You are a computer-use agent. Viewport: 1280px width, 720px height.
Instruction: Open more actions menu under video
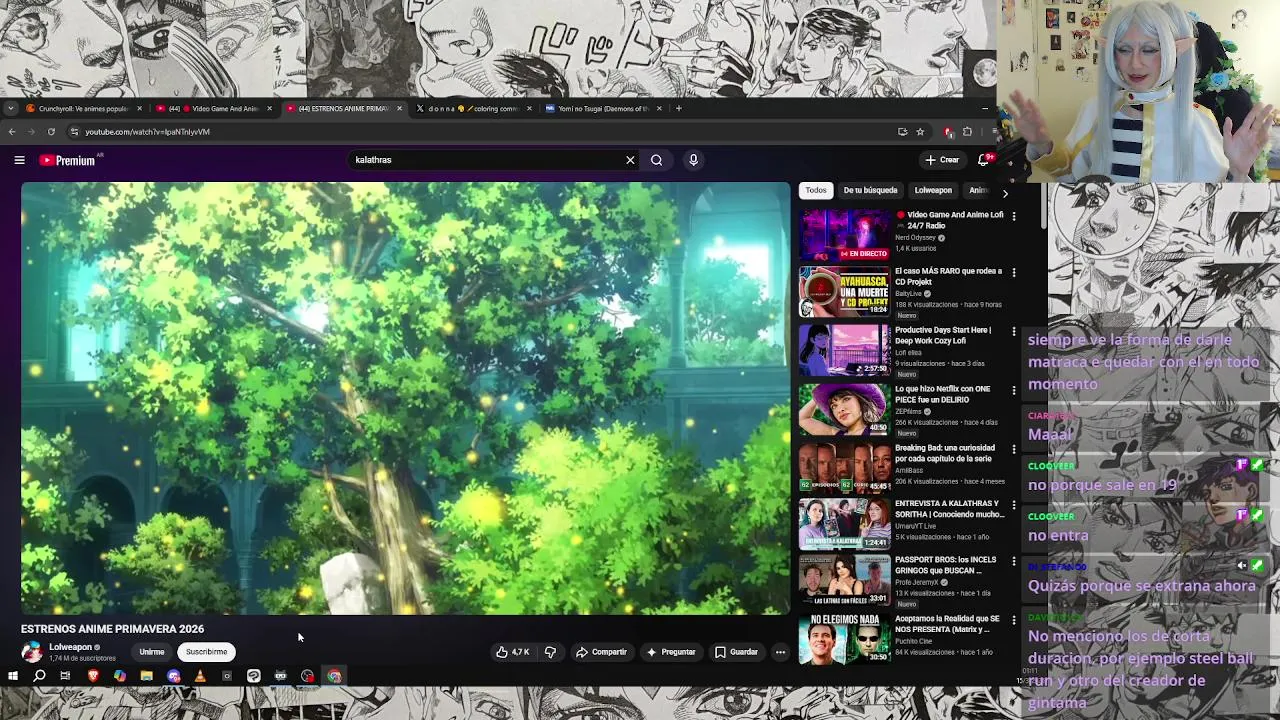780,652
